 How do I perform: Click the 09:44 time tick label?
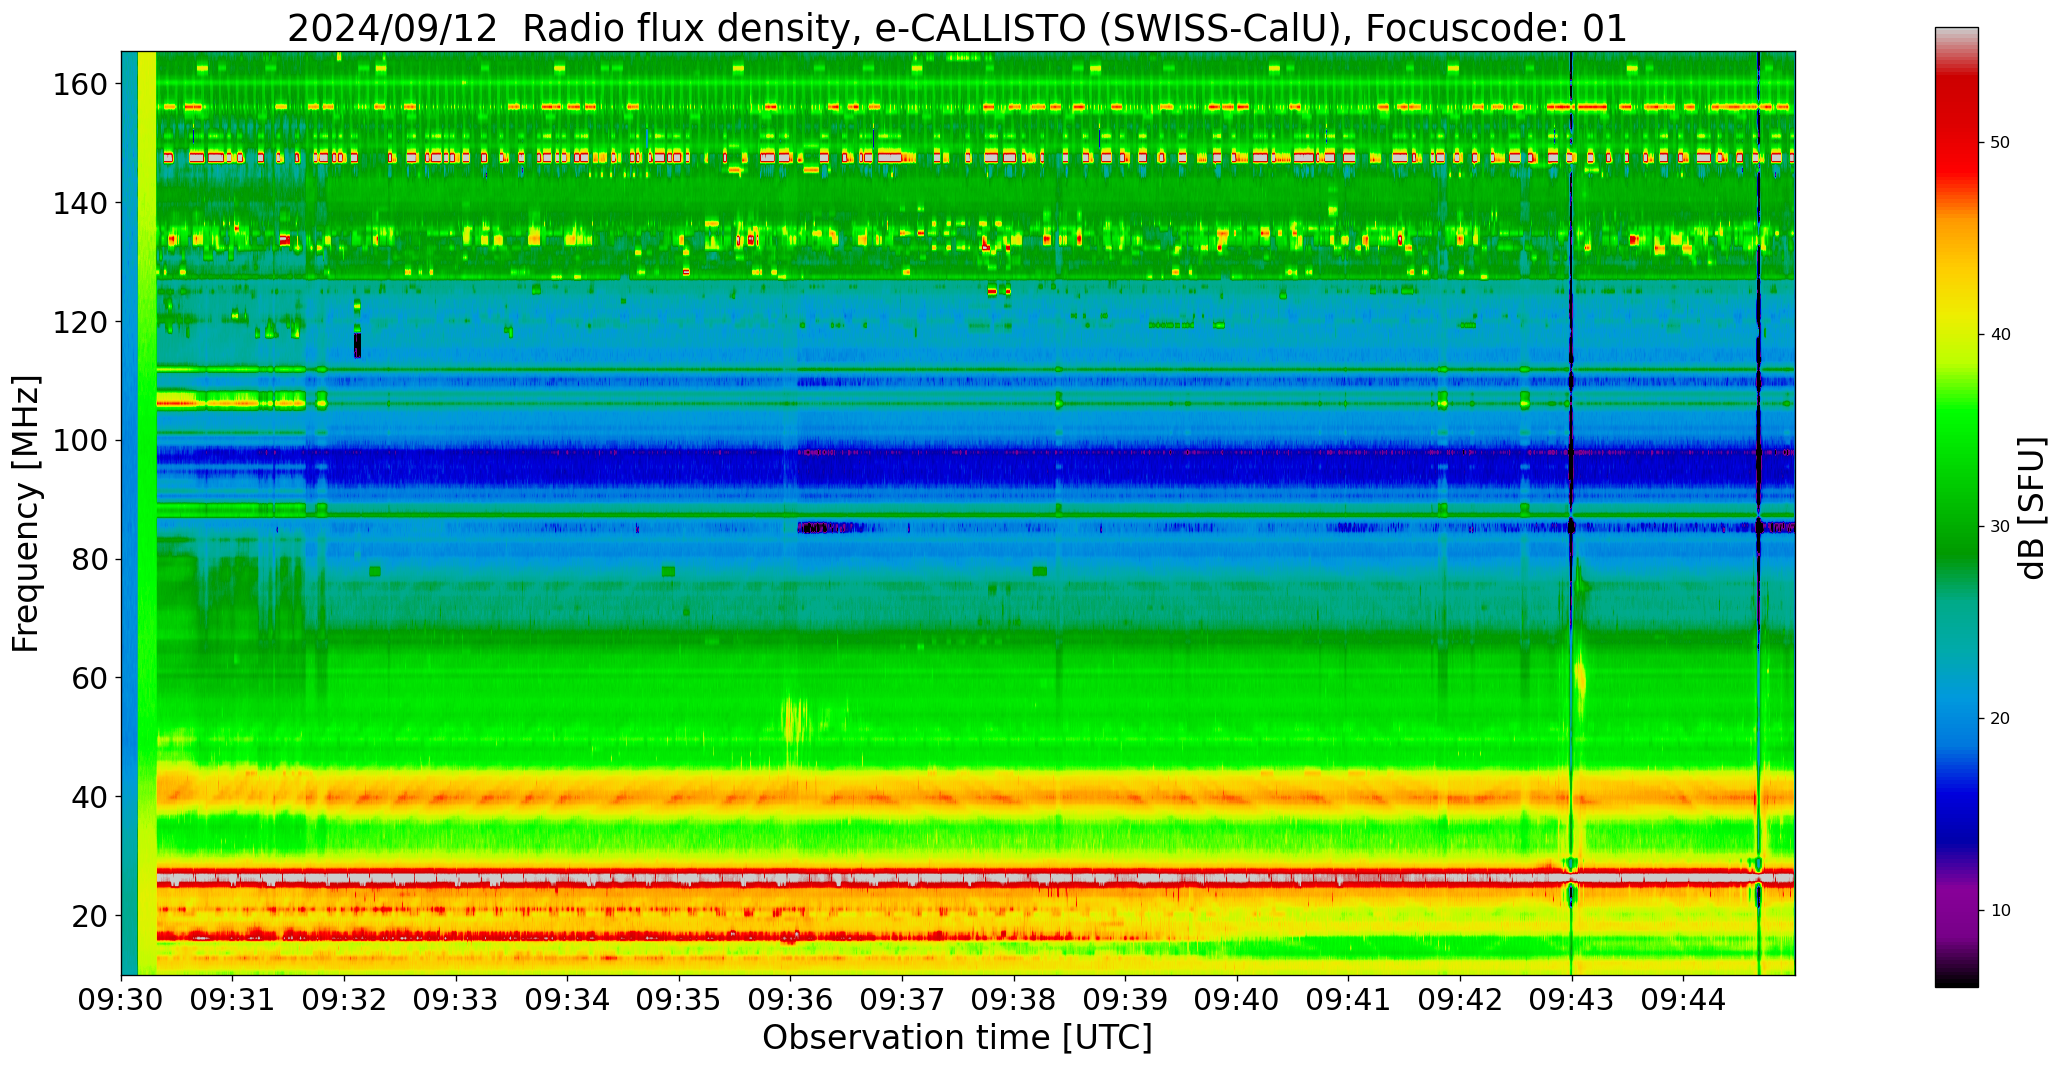tap(1683, 998)
